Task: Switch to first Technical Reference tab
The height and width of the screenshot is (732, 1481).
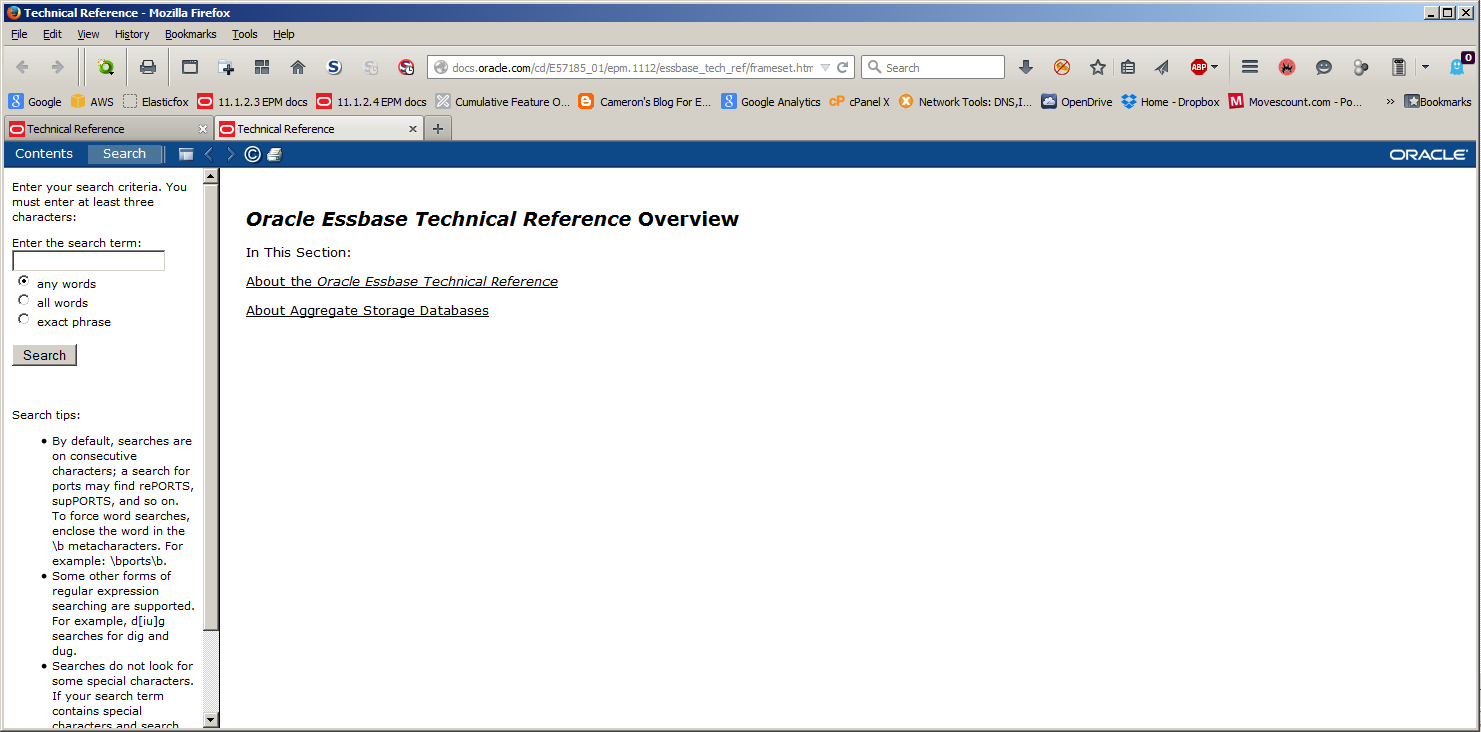Action: 108,129
